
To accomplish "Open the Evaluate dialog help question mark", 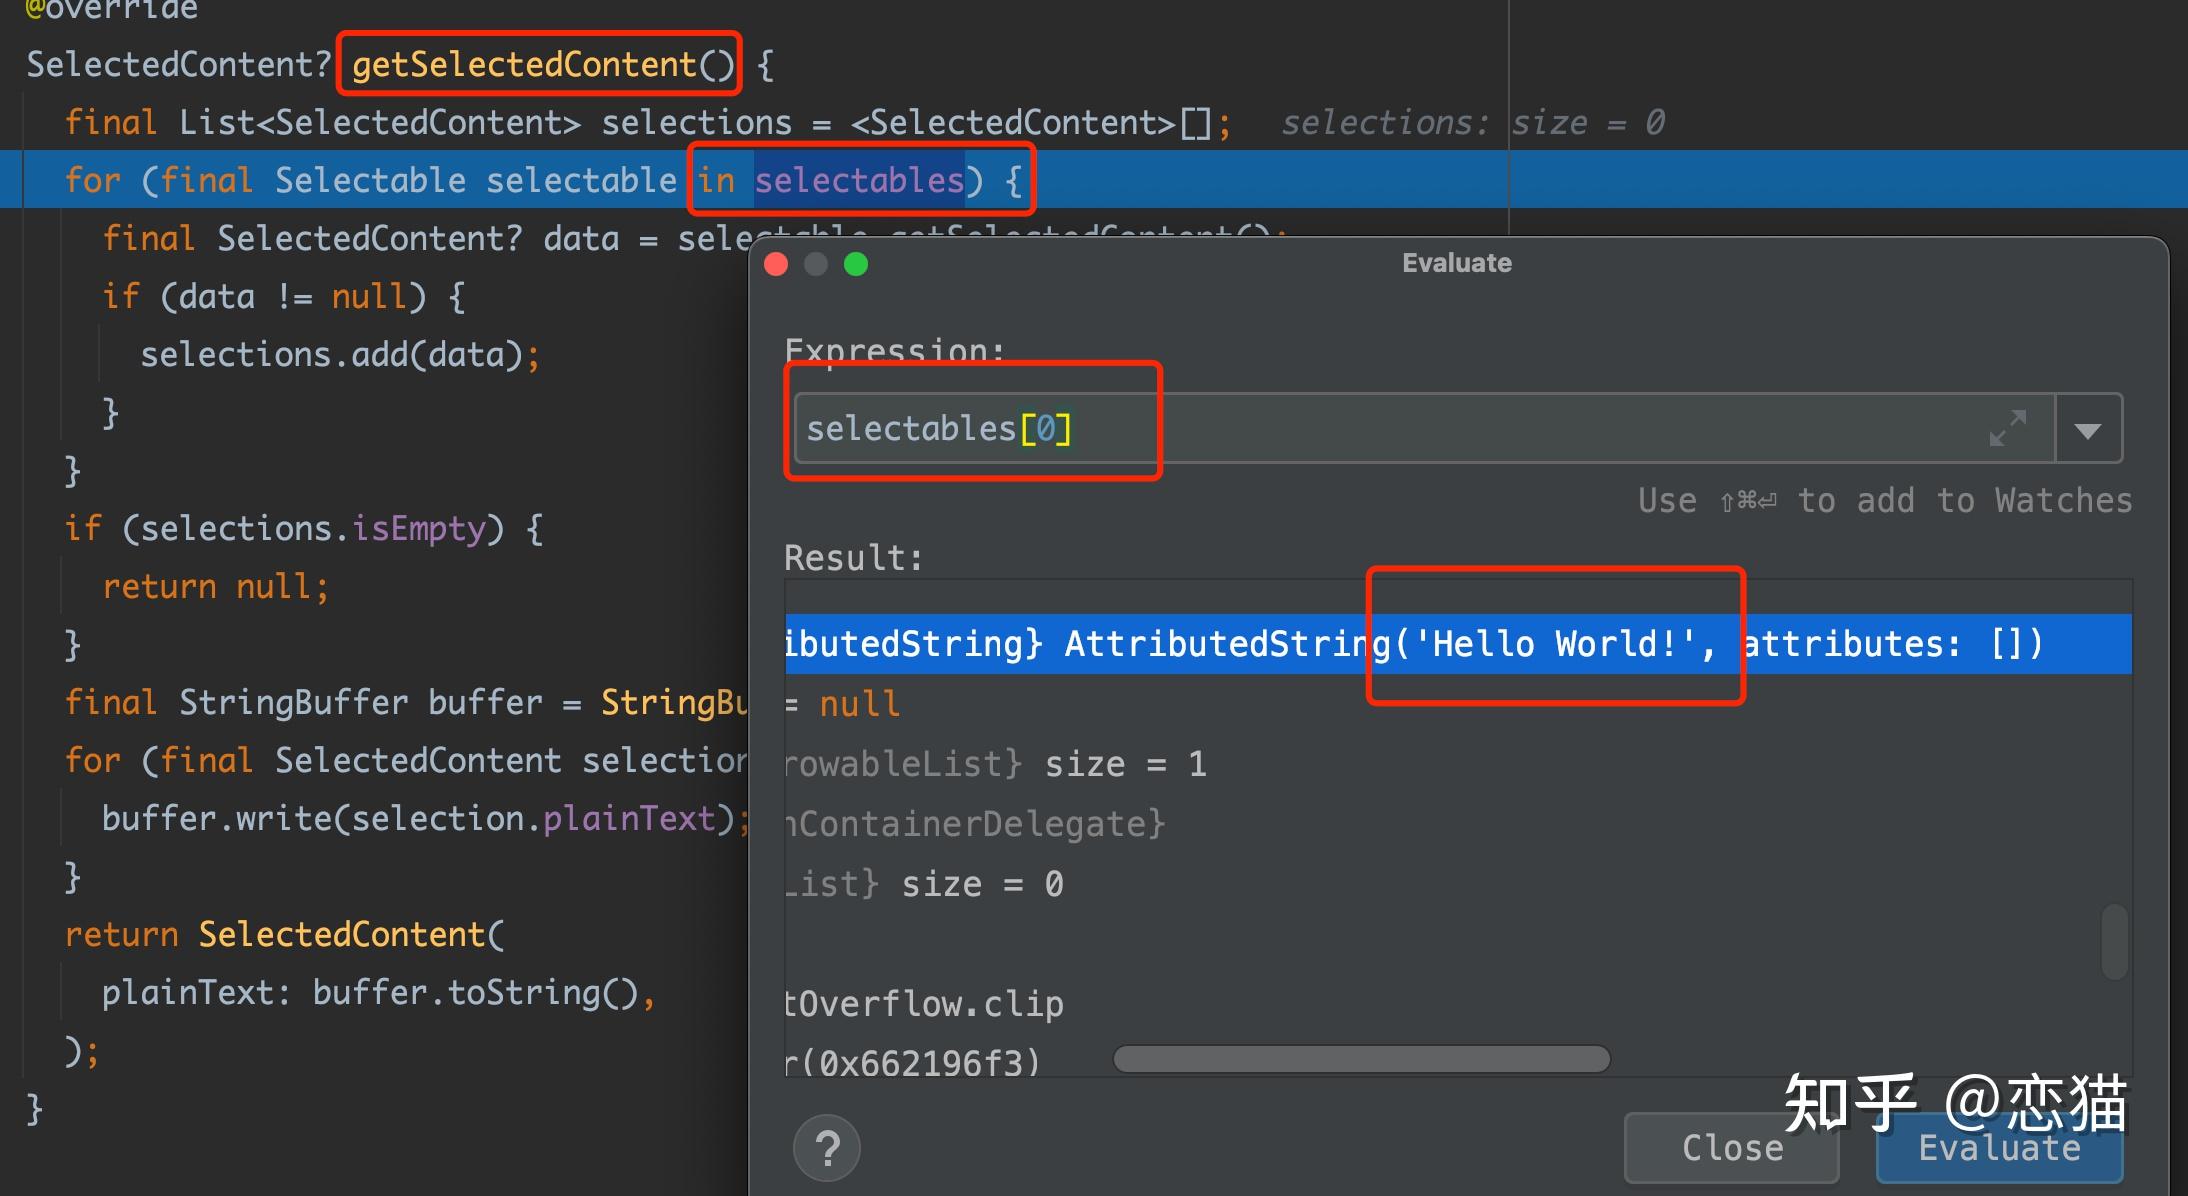I will [x=827, y=1148].
